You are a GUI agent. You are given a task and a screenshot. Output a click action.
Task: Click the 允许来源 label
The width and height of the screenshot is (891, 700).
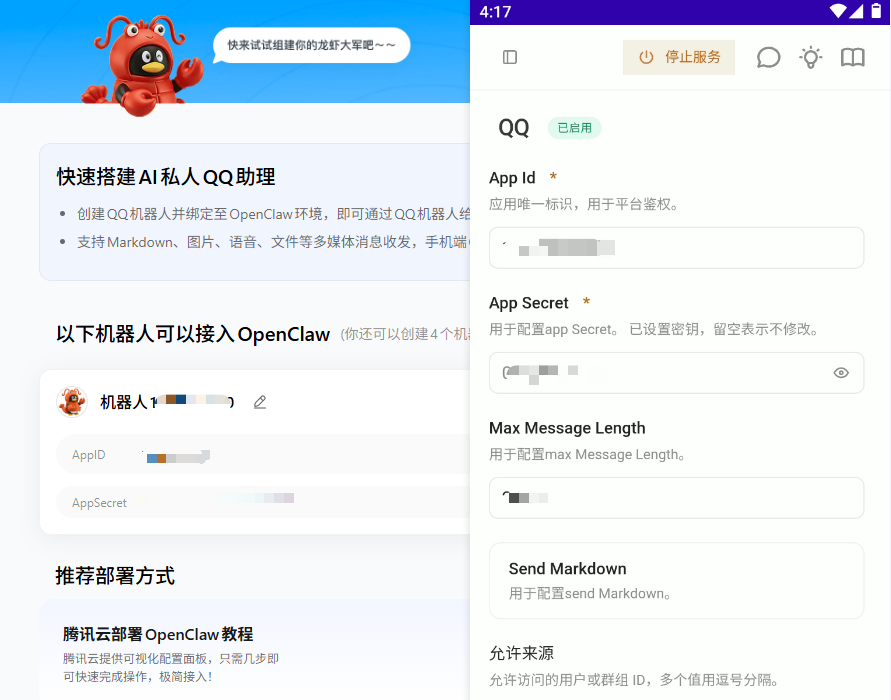tap(521, 653)
